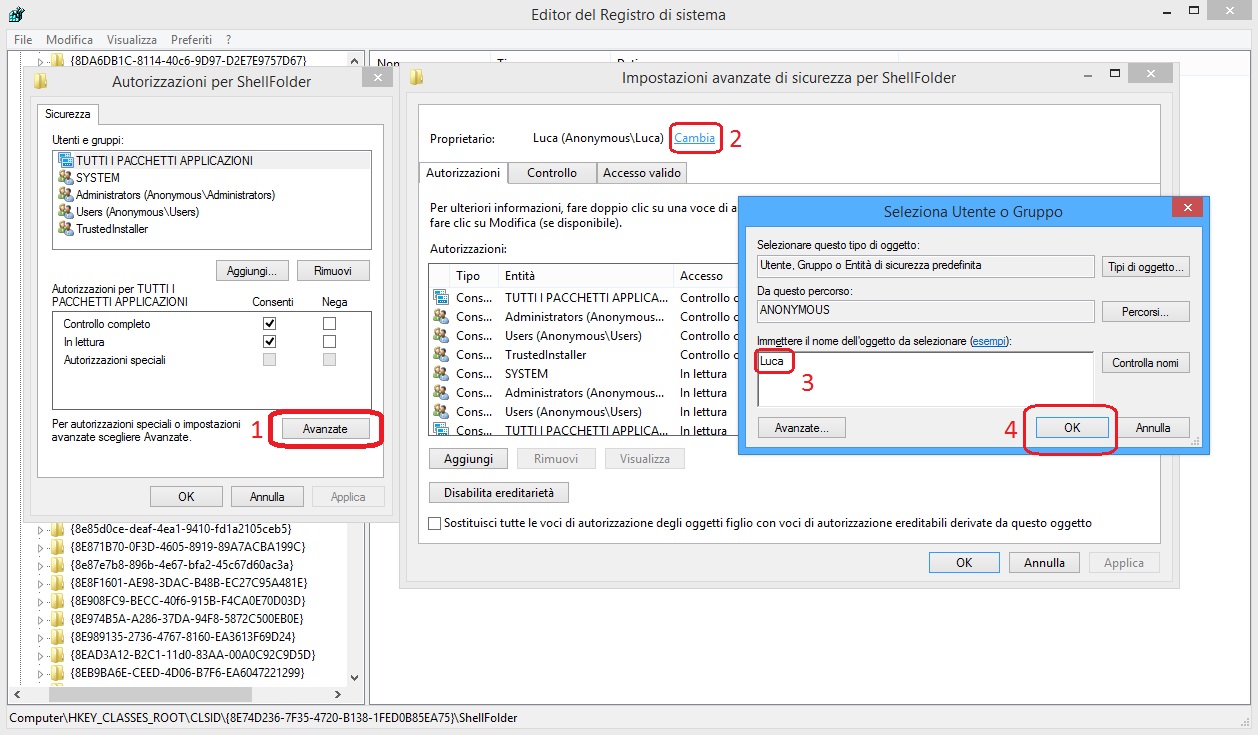Image resolution: width=1258 pixels, height=735 pixels.
Task: Open the File menu
Action: click(x=23, y=40)
